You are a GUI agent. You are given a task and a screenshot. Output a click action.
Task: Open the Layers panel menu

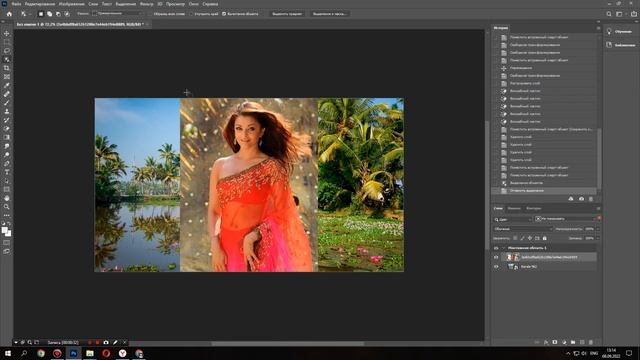598,209
